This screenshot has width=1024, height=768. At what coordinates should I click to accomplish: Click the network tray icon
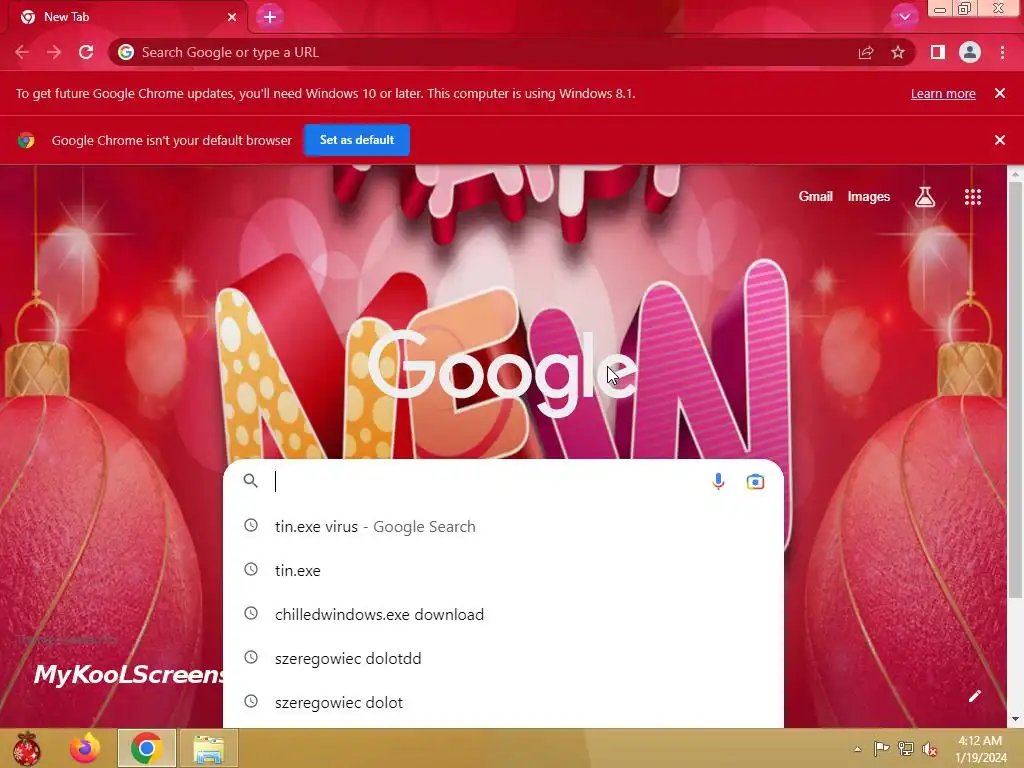coord(906,748)
